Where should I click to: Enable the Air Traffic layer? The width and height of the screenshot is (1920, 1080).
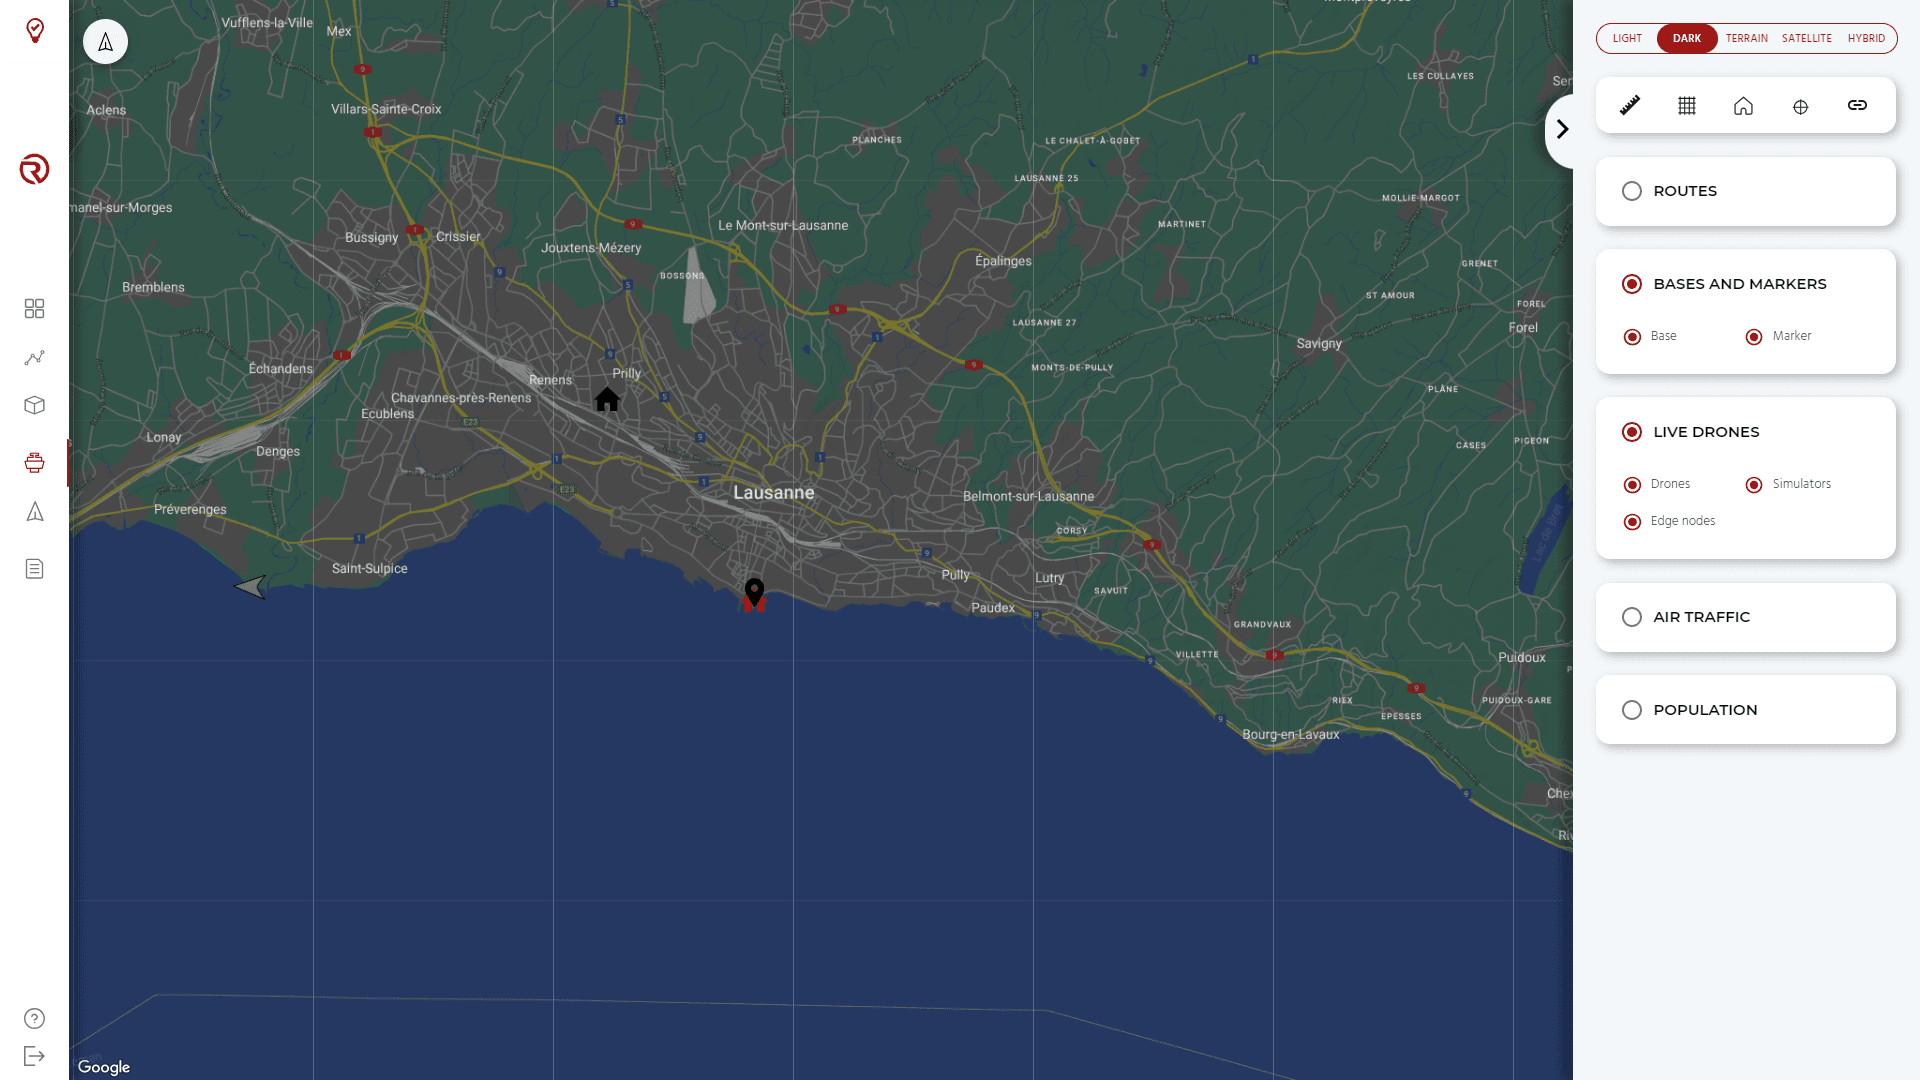(x=1632, y=617)
